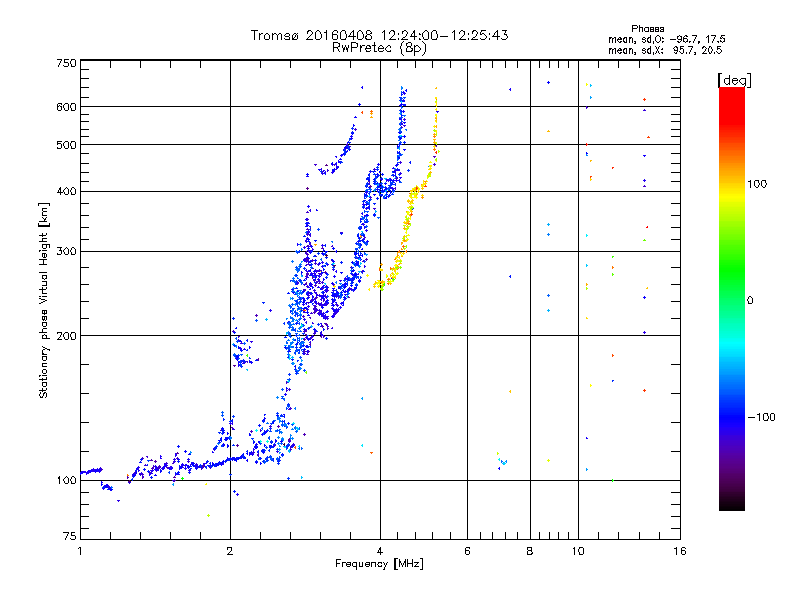The image size is (800, 600).
Task: Click the 'mean, sd,O: -96.7, 17.5' line
Action: [666, 39]
